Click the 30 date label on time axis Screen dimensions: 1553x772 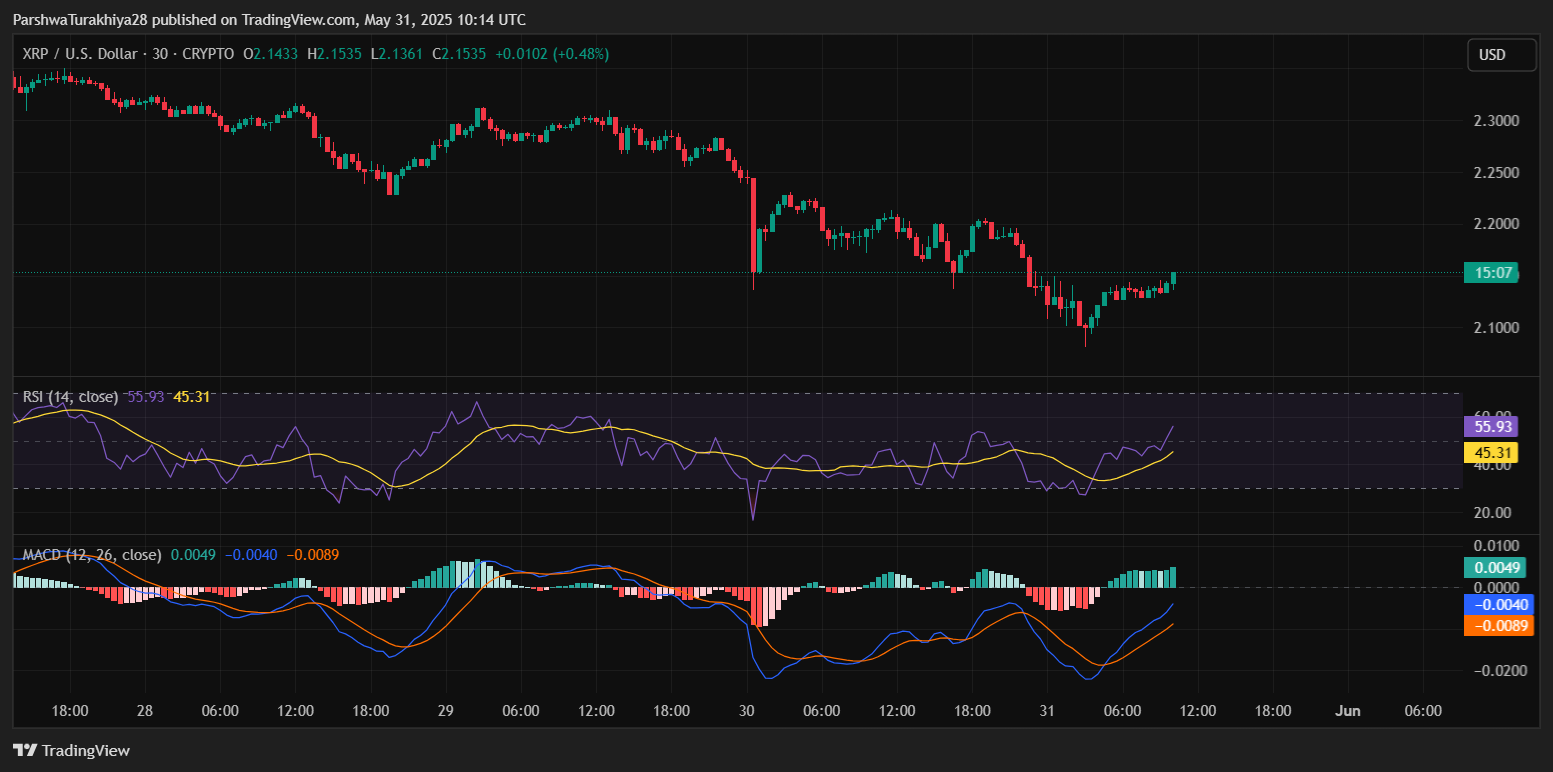pyautogui.click(x=747, y=711)
